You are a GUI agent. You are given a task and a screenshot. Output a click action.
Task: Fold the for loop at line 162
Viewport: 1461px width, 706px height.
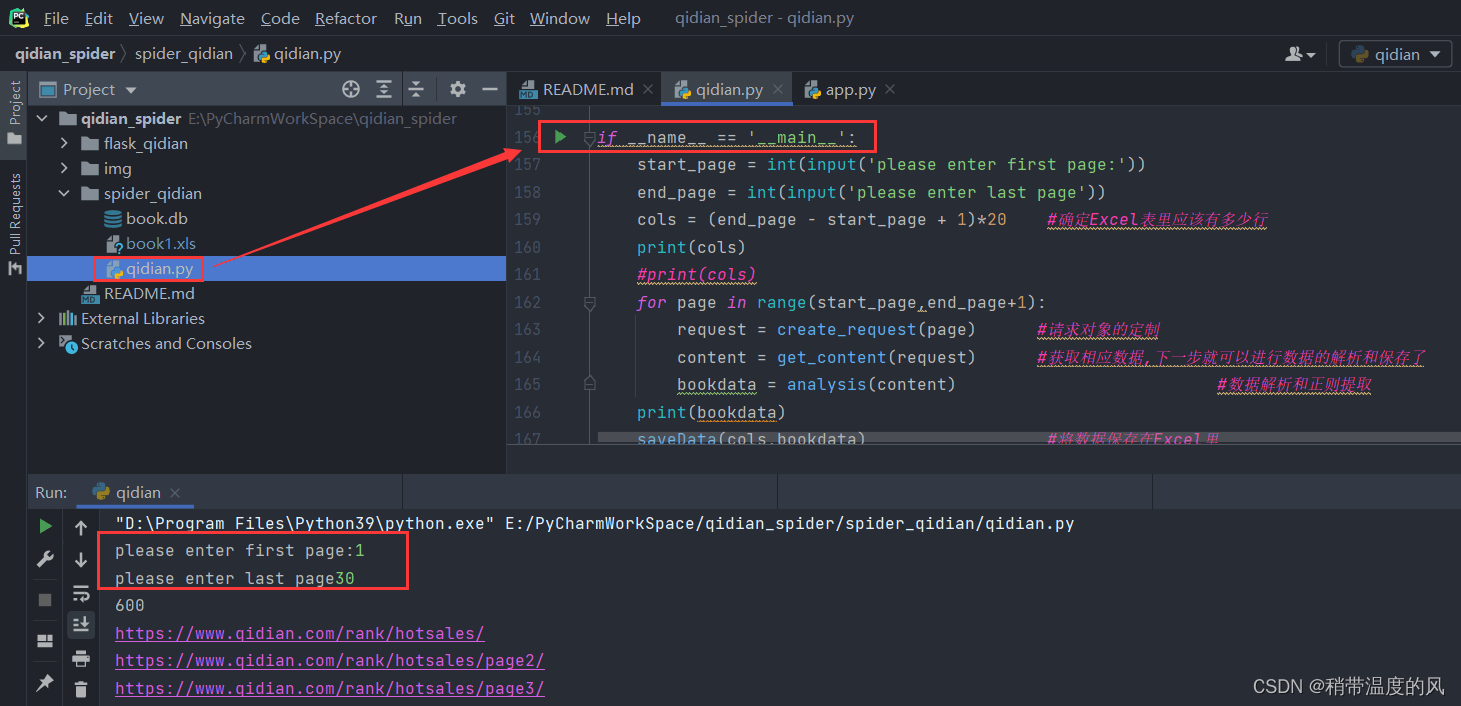click(590, 302)
